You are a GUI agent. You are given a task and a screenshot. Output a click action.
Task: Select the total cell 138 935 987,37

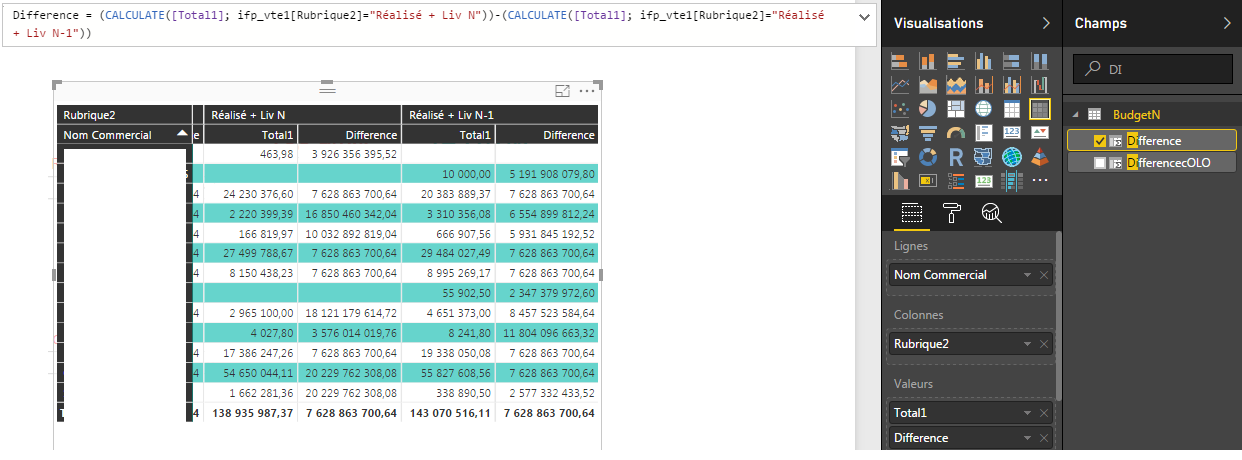pos(251,412)
